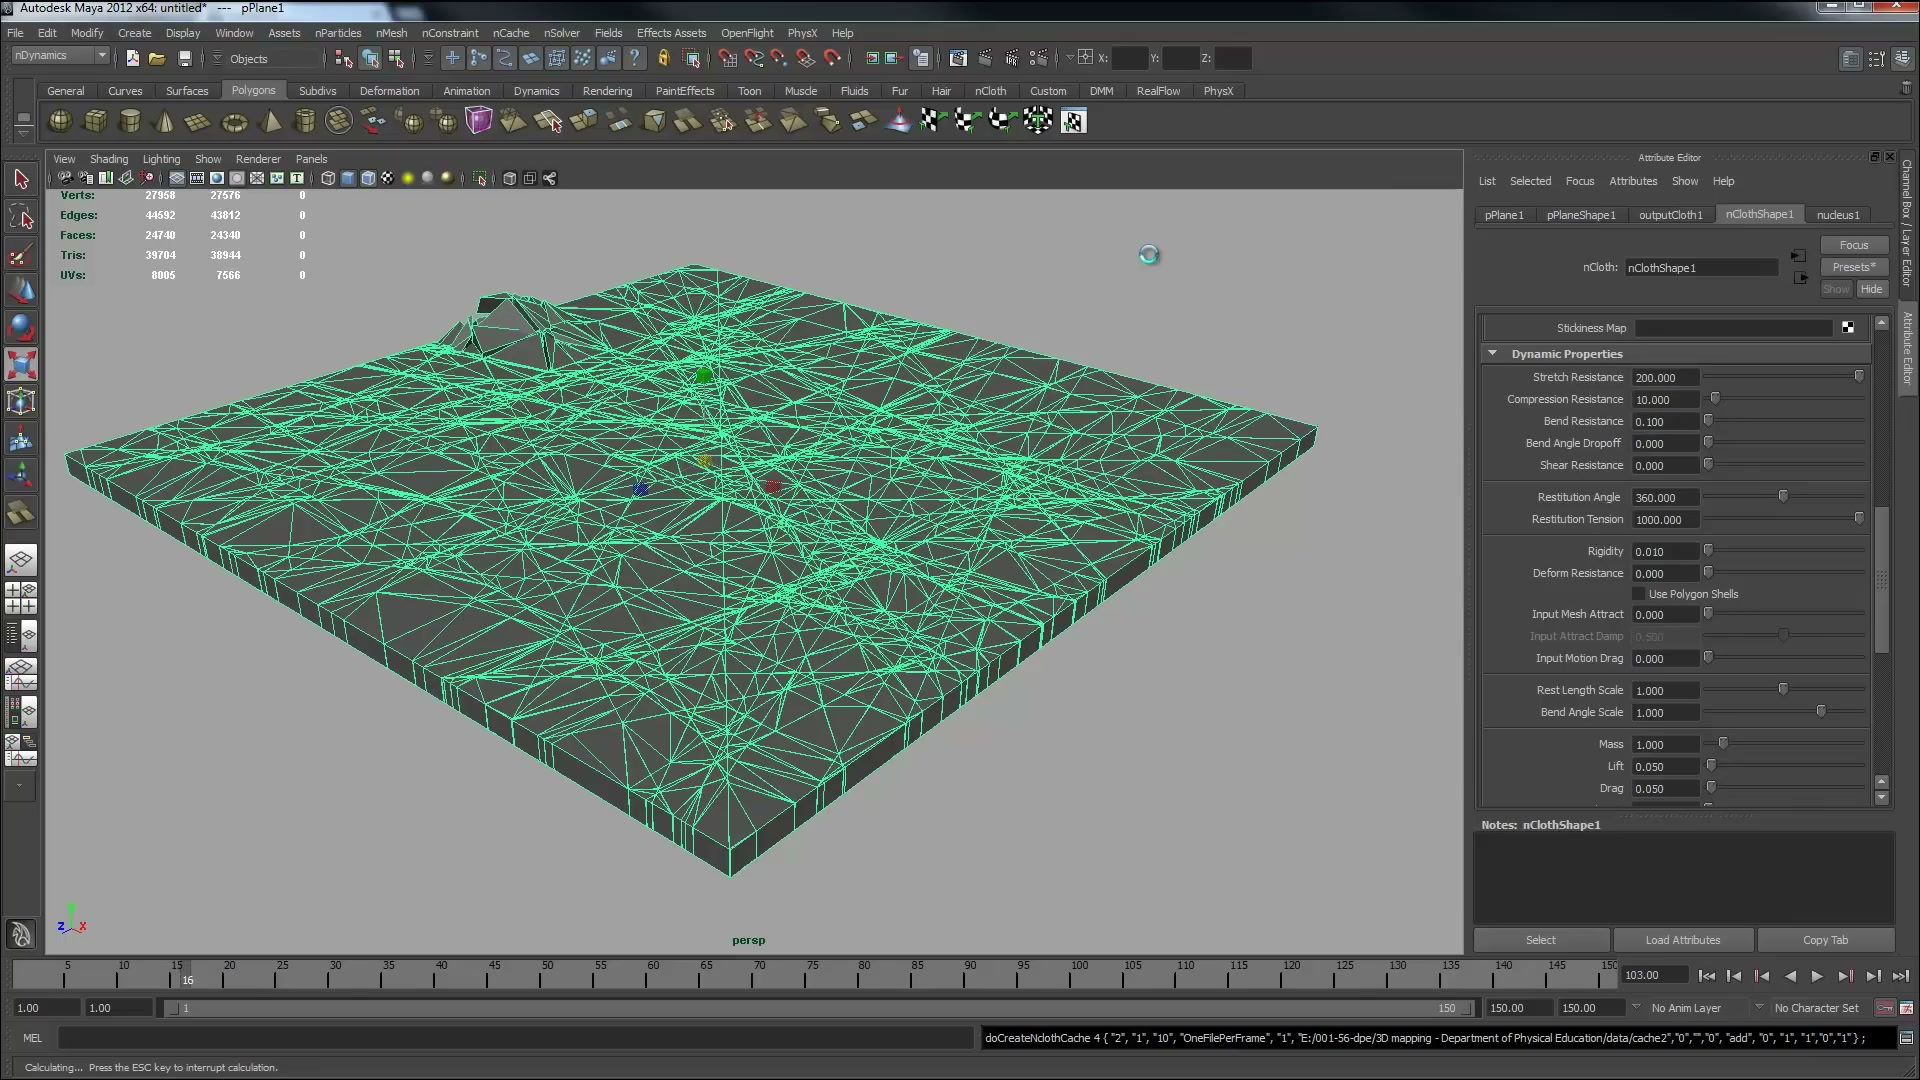Create a polygon torus from the shelf

235,121
